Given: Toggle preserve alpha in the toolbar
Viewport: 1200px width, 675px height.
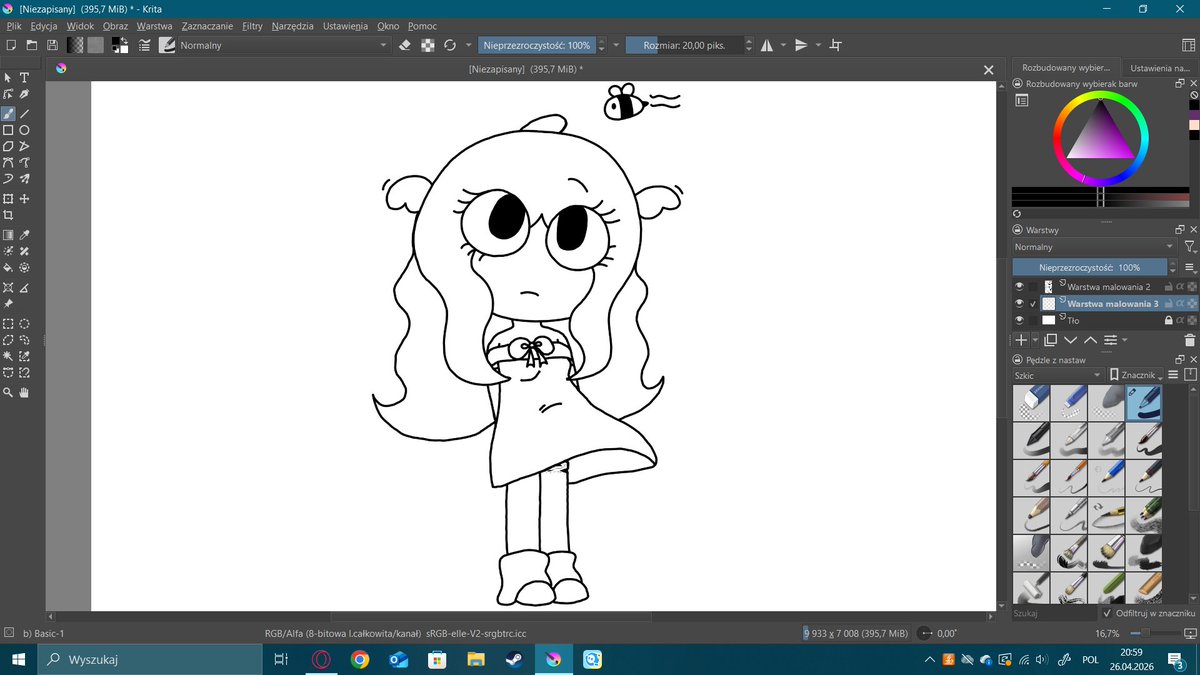Looking at the screenshot, I should [x=428, y=45].
